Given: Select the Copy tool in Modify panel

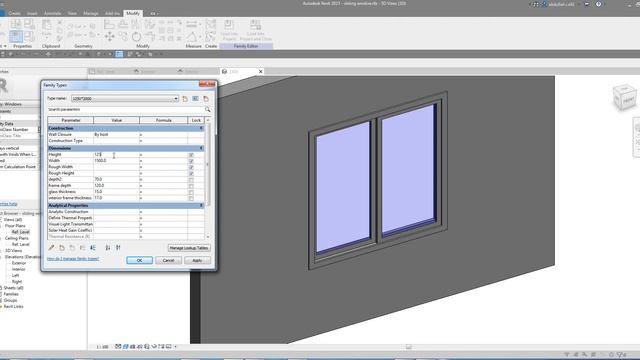Looking at the screenshot, I should click(x=123, y=37).
